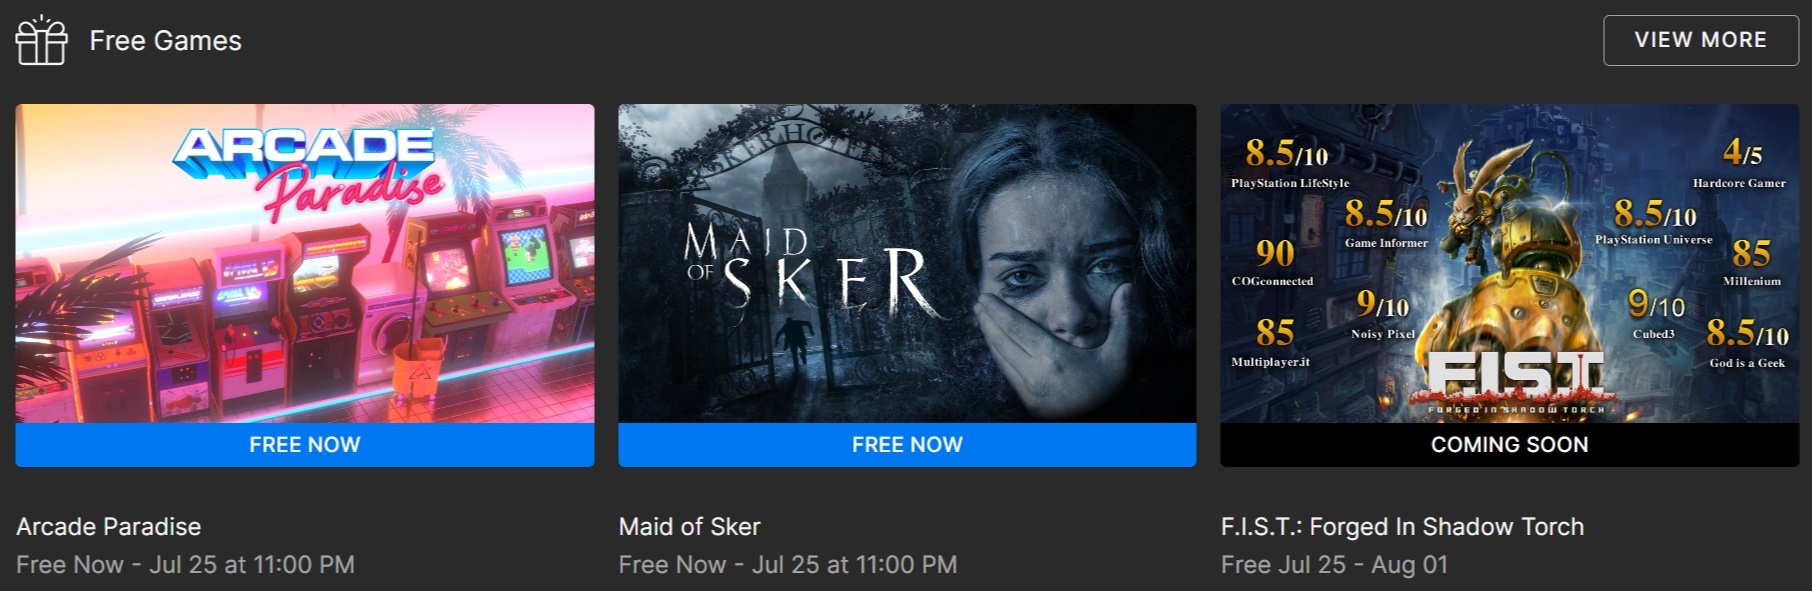
Task: Click FREE NOW banner under Maid of Sker
Action: (x=907, y=444)
